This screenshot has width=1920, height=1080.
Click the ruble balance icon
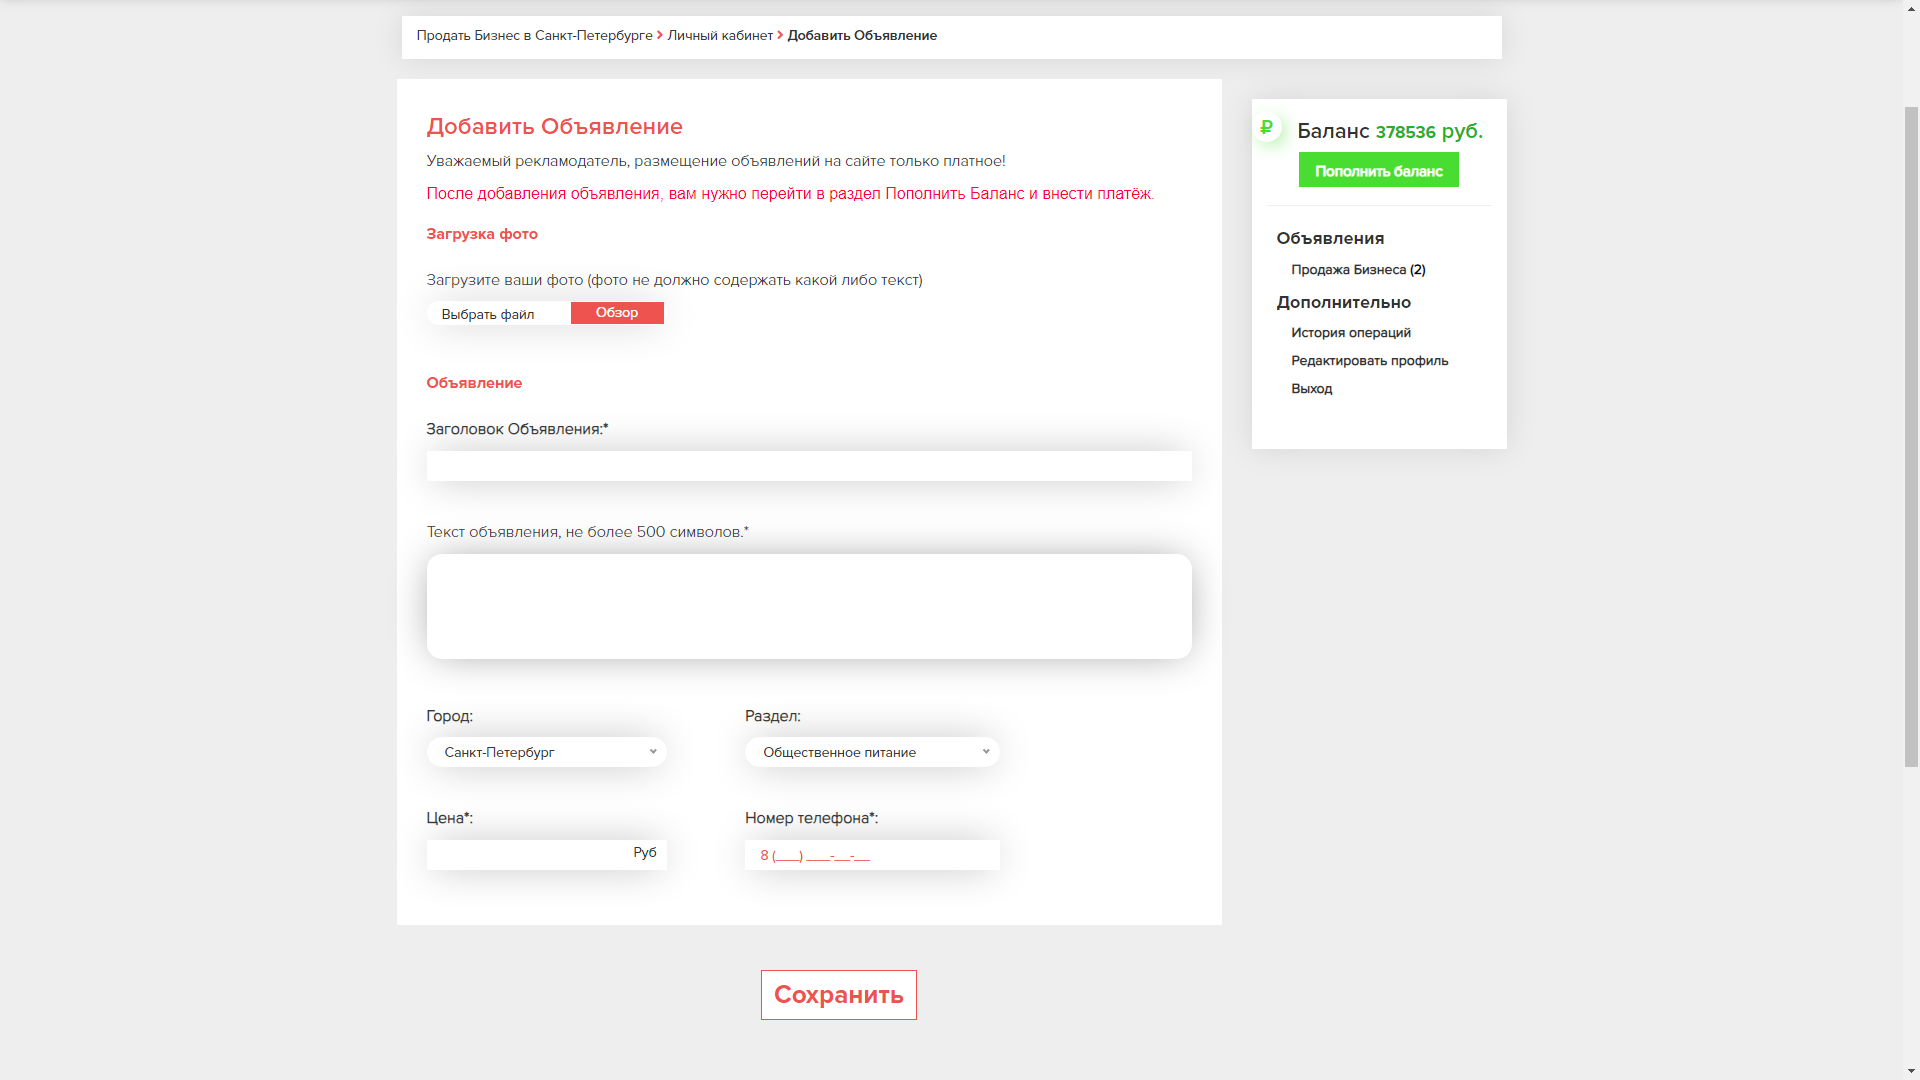click(x=1267, y=127)
